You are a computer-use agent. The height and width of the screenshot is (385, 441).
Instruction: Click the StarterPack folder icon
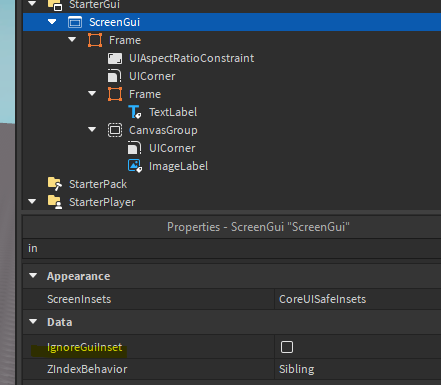click(55, 184)
